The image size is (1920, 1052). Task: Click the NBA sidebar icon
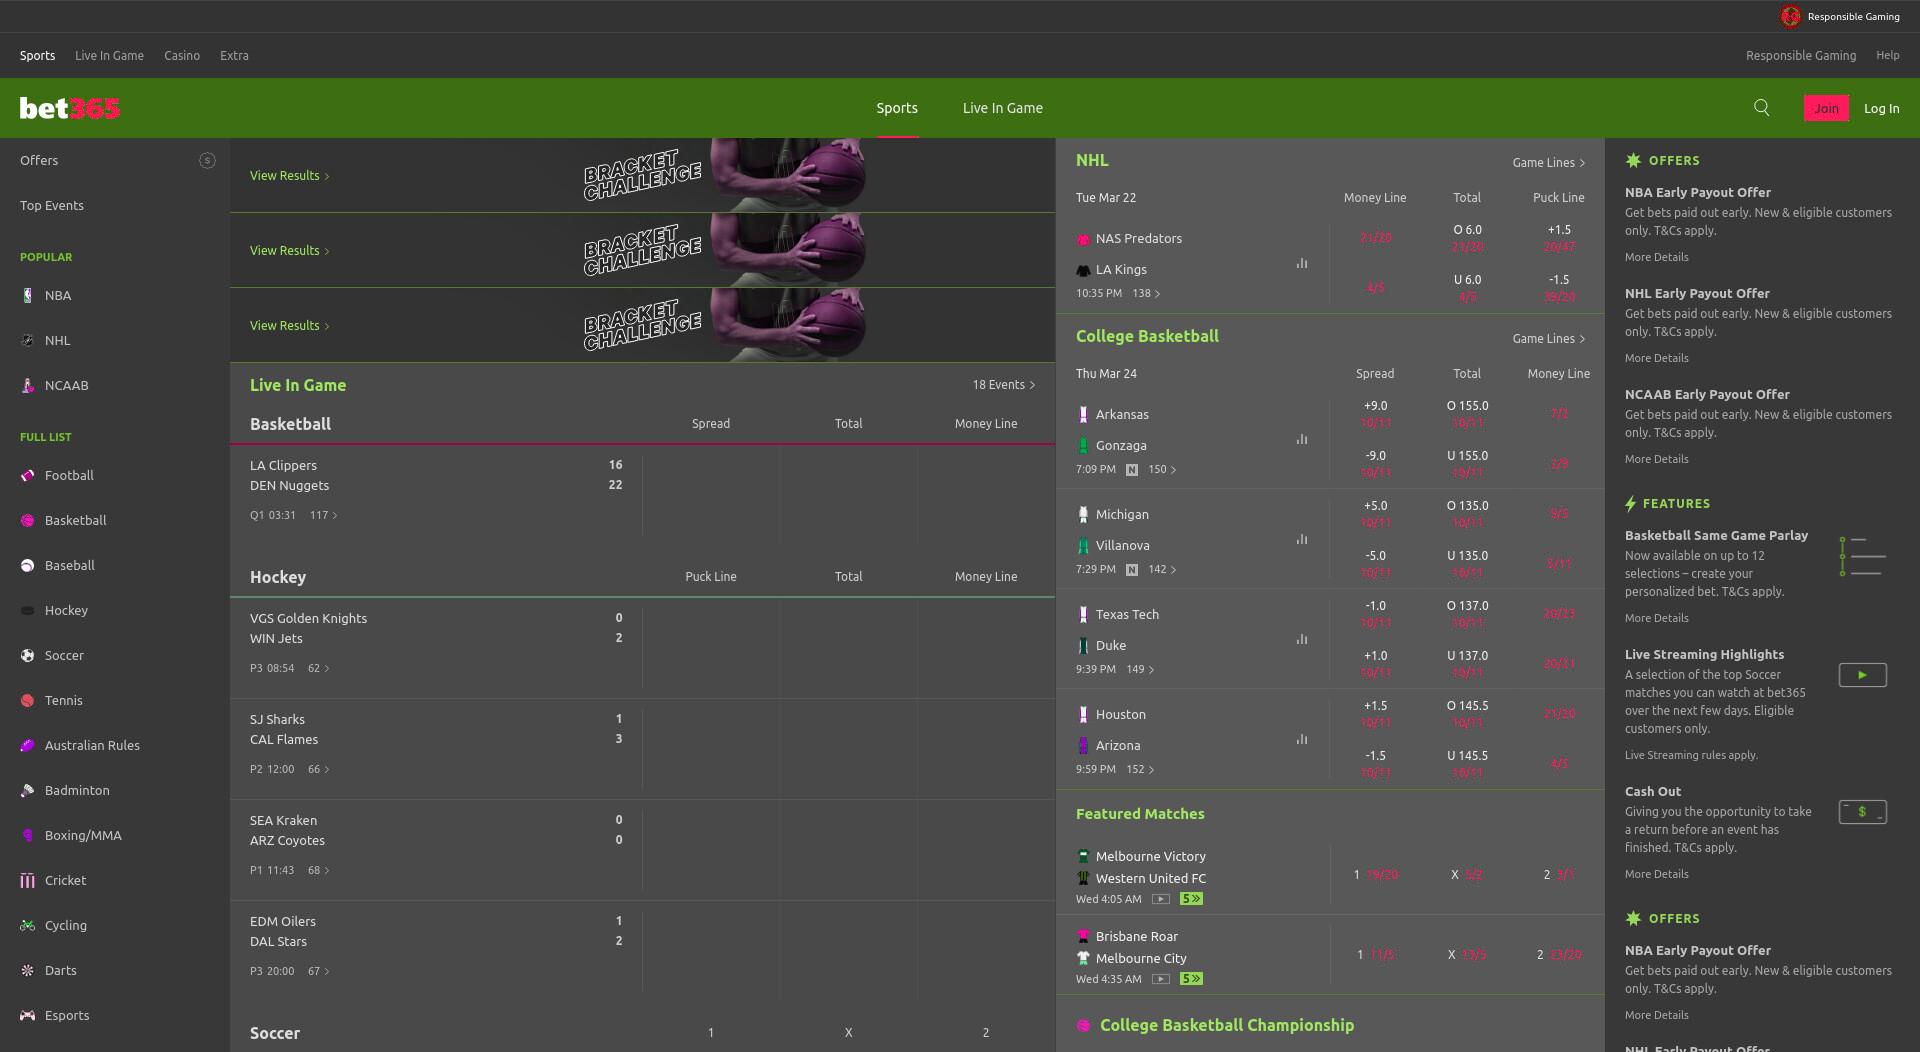(x=28, y=296)
